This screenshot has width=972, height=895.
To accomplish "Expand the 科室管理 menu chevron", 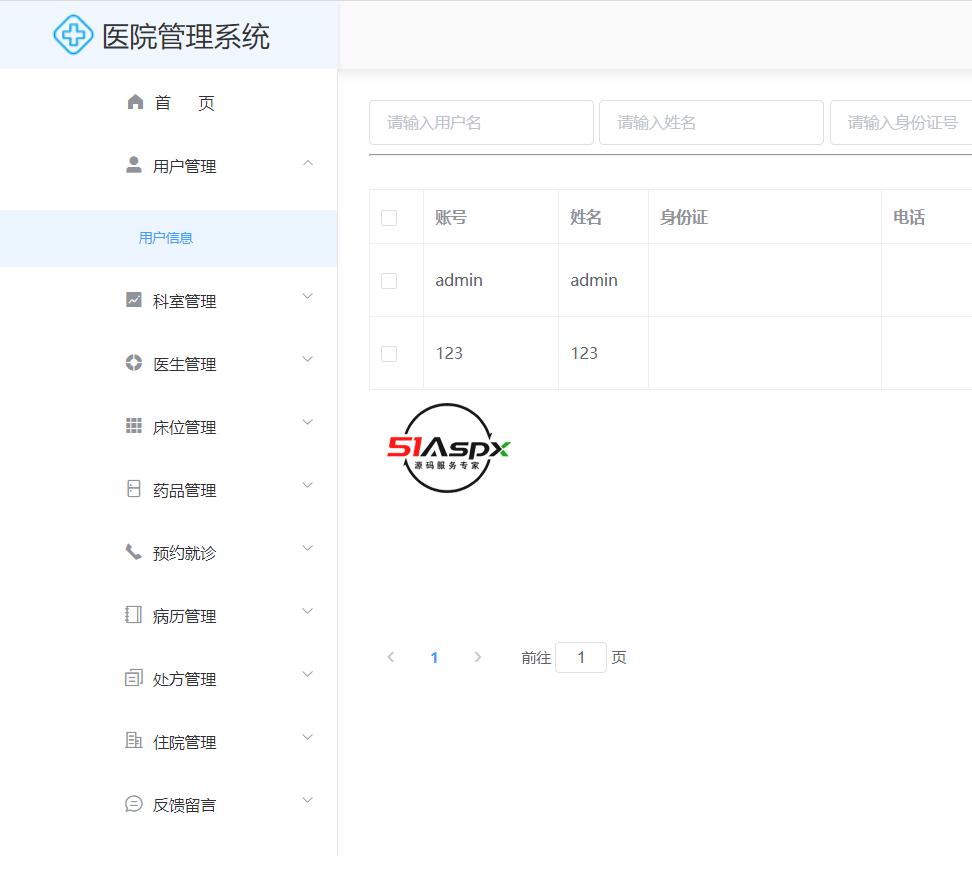I will (307, 296).
